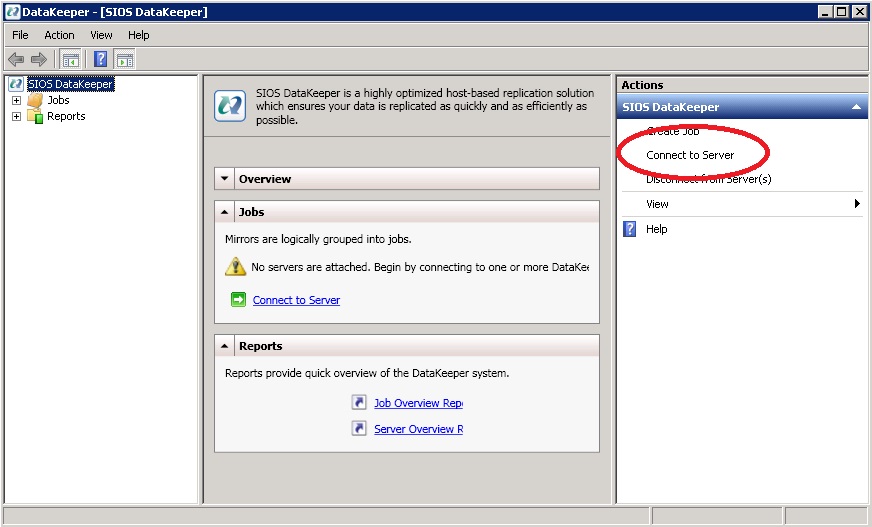Toggle the Show/Hide Console Tree toolbar icon

(71, 59)
